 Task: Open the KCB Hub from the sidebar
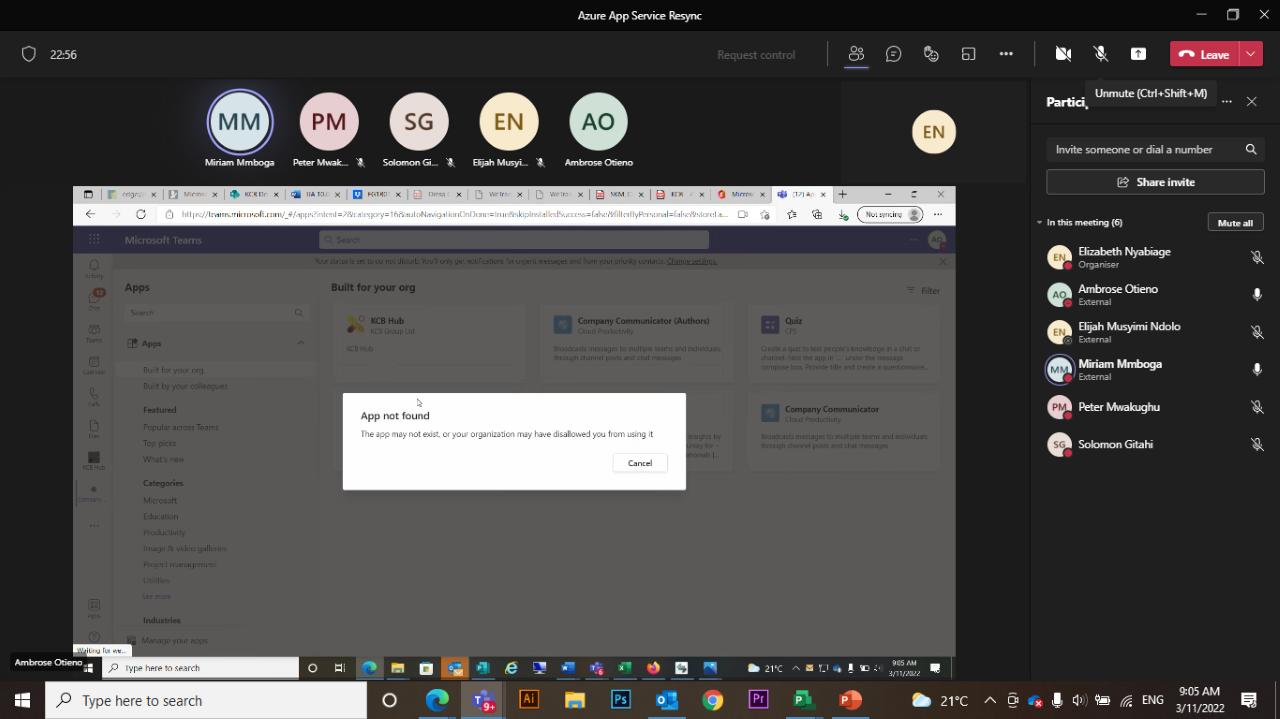pyautogui.click(x=93, y=456)
